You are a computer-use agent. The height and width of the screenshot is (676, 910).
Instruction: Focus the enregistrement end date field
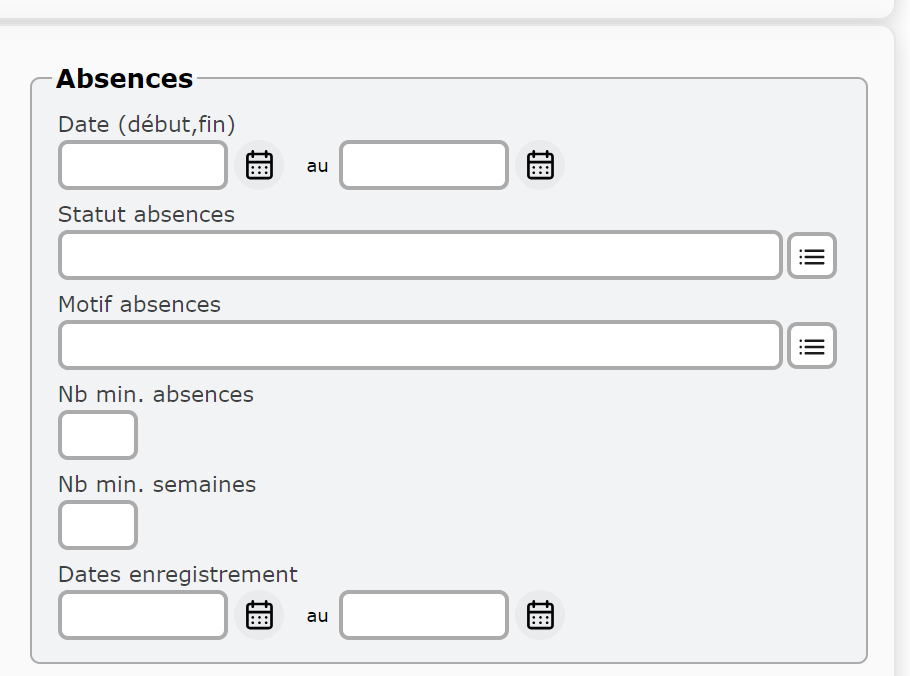pyautogui.click(x=424, y=615)
